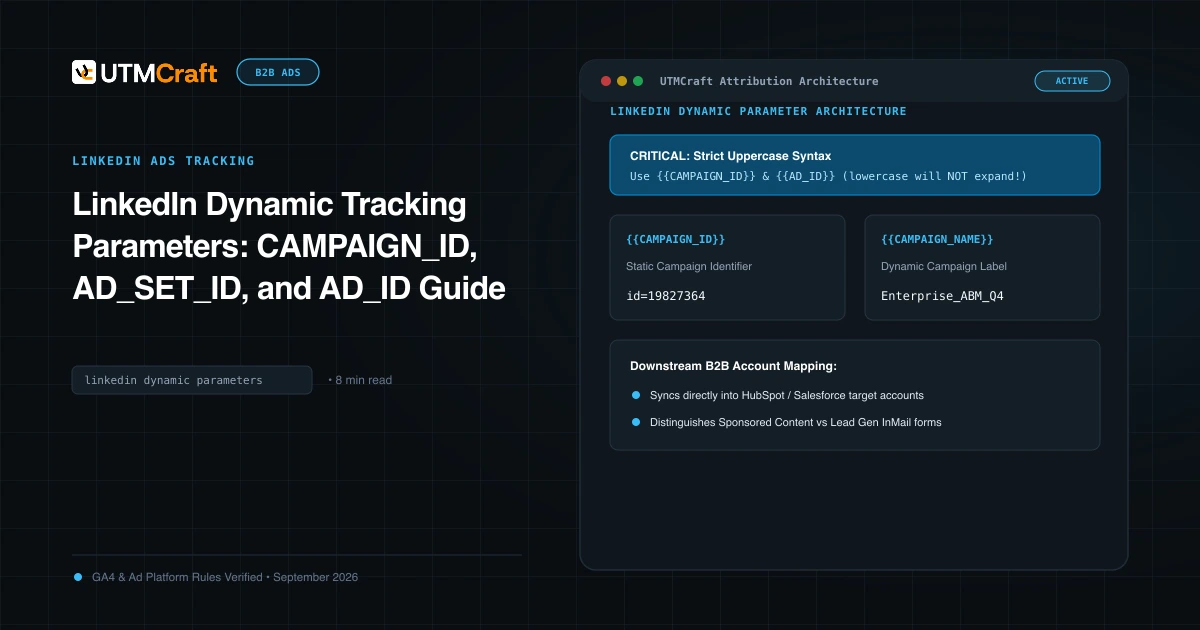Image resolution: width=1200 pixels, height=630 pixels.
Task: Click the Enterprise_ABM_Q4 value
Action: tap(942, 296)
